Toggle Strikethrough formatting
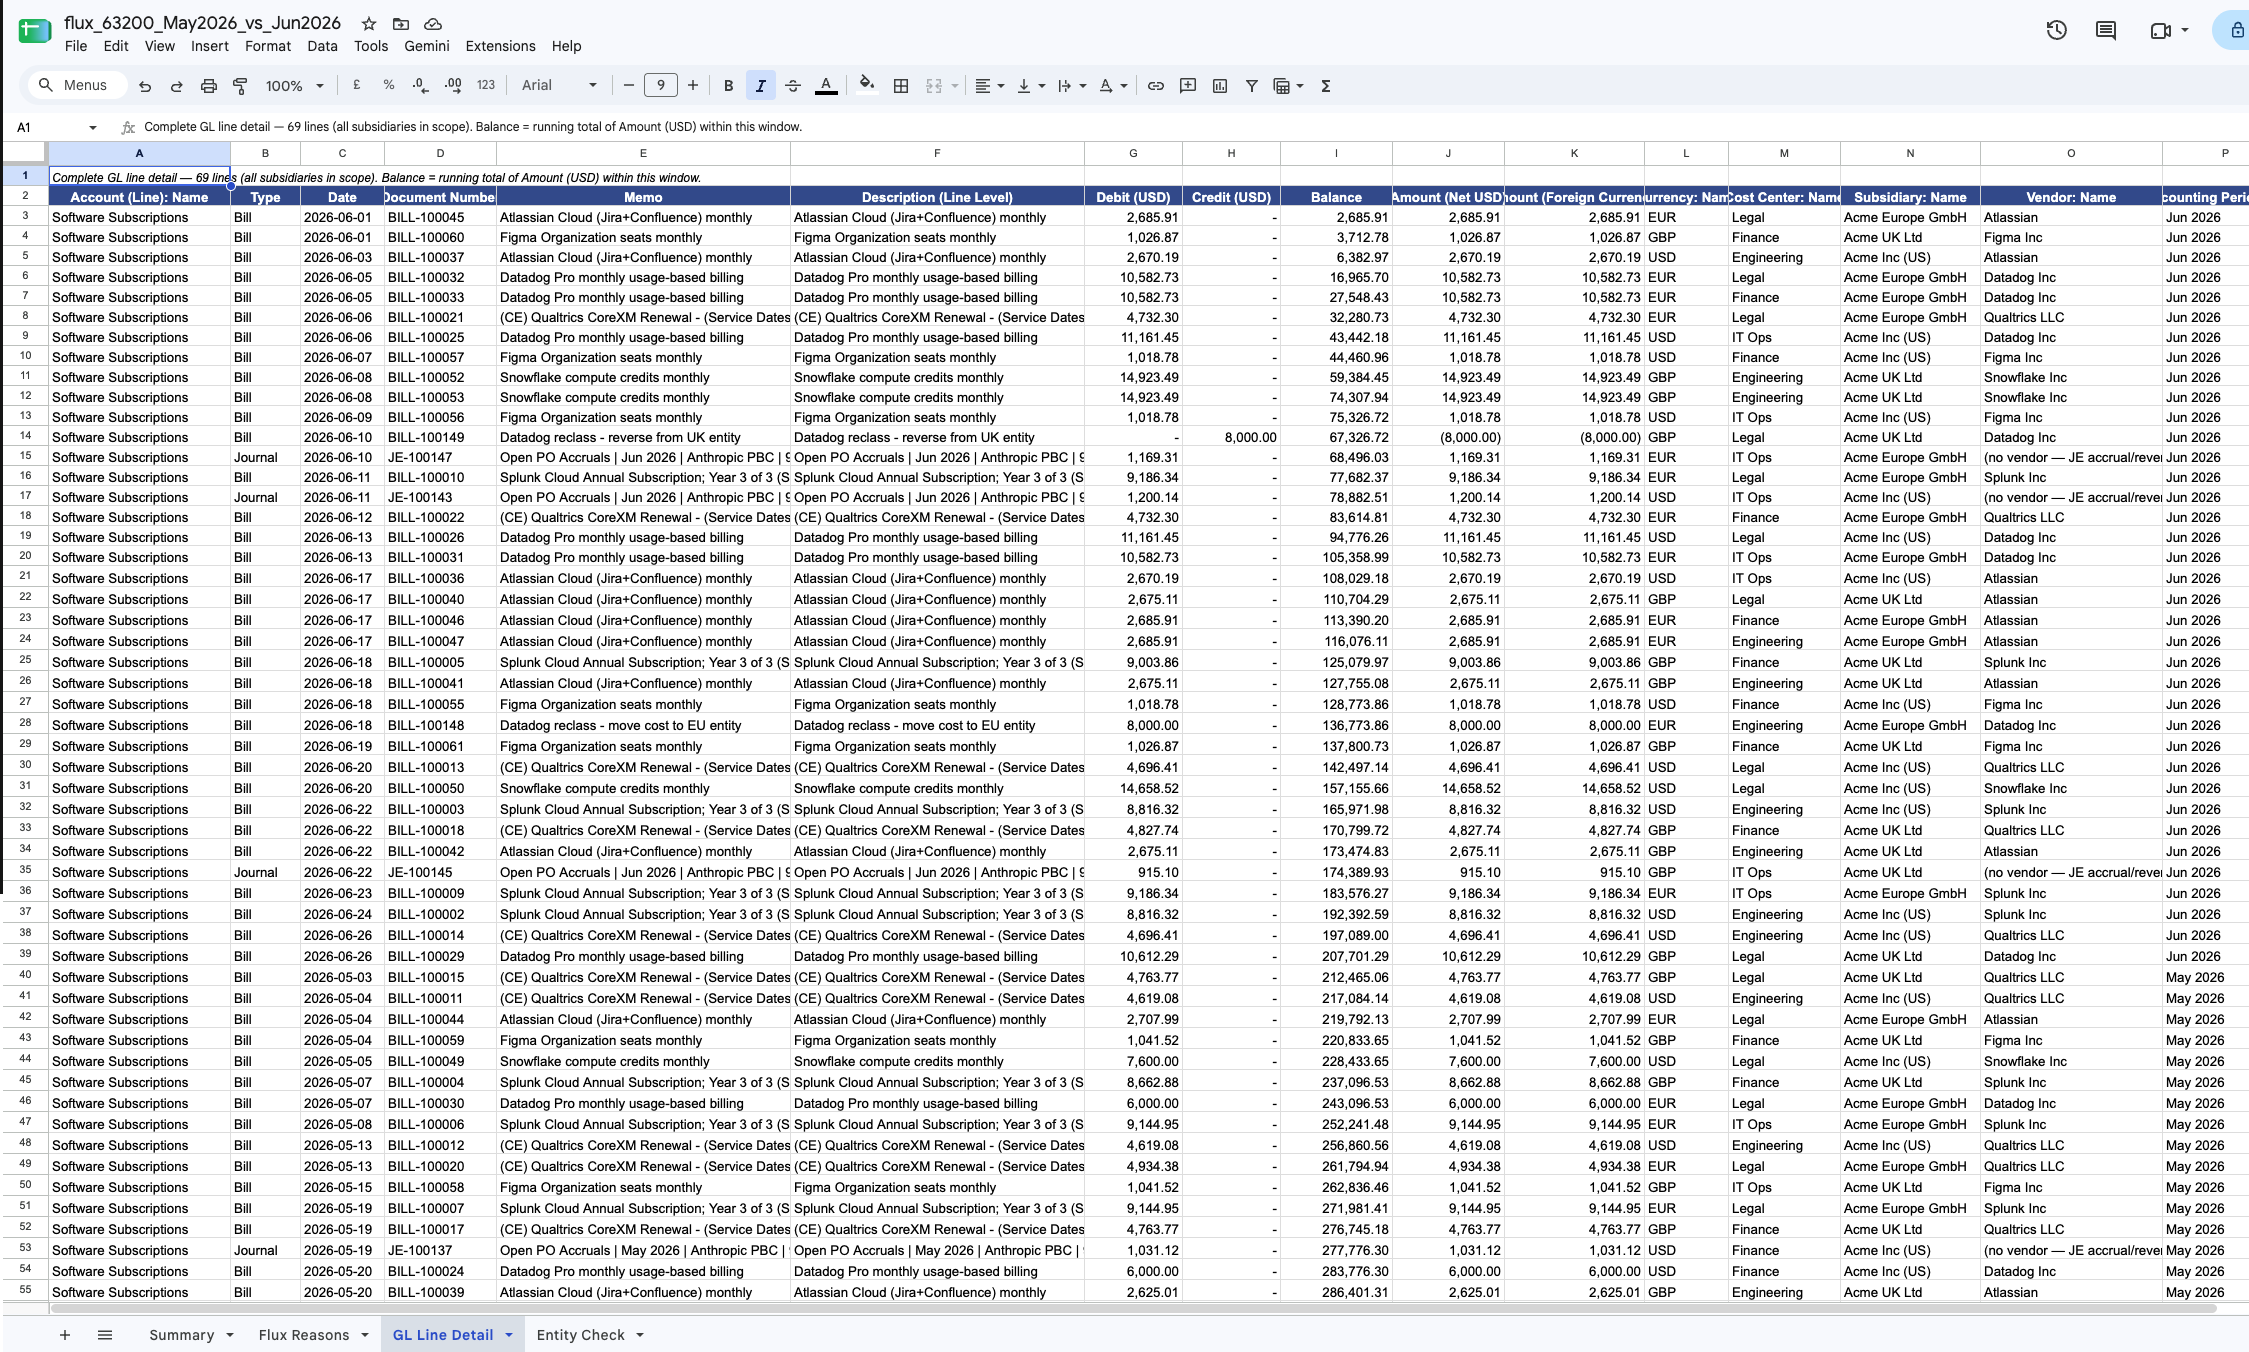Screen dimensions: 2249x1352 (793, 86)
